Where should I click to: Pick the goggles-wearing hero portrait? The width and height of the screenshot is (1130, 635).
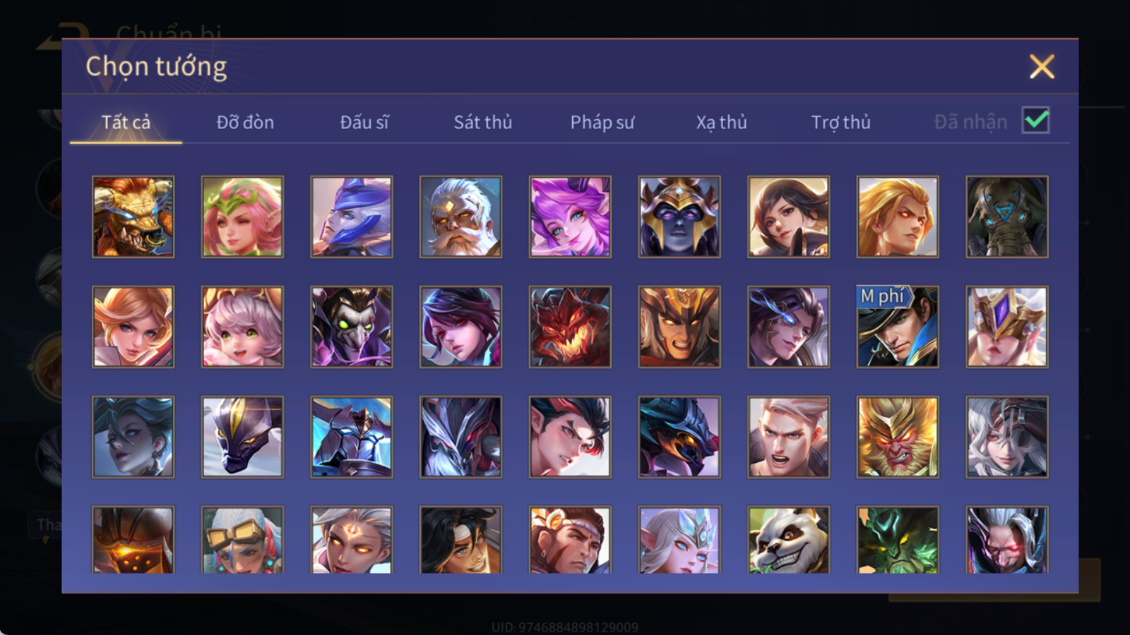tap(242, 540)
